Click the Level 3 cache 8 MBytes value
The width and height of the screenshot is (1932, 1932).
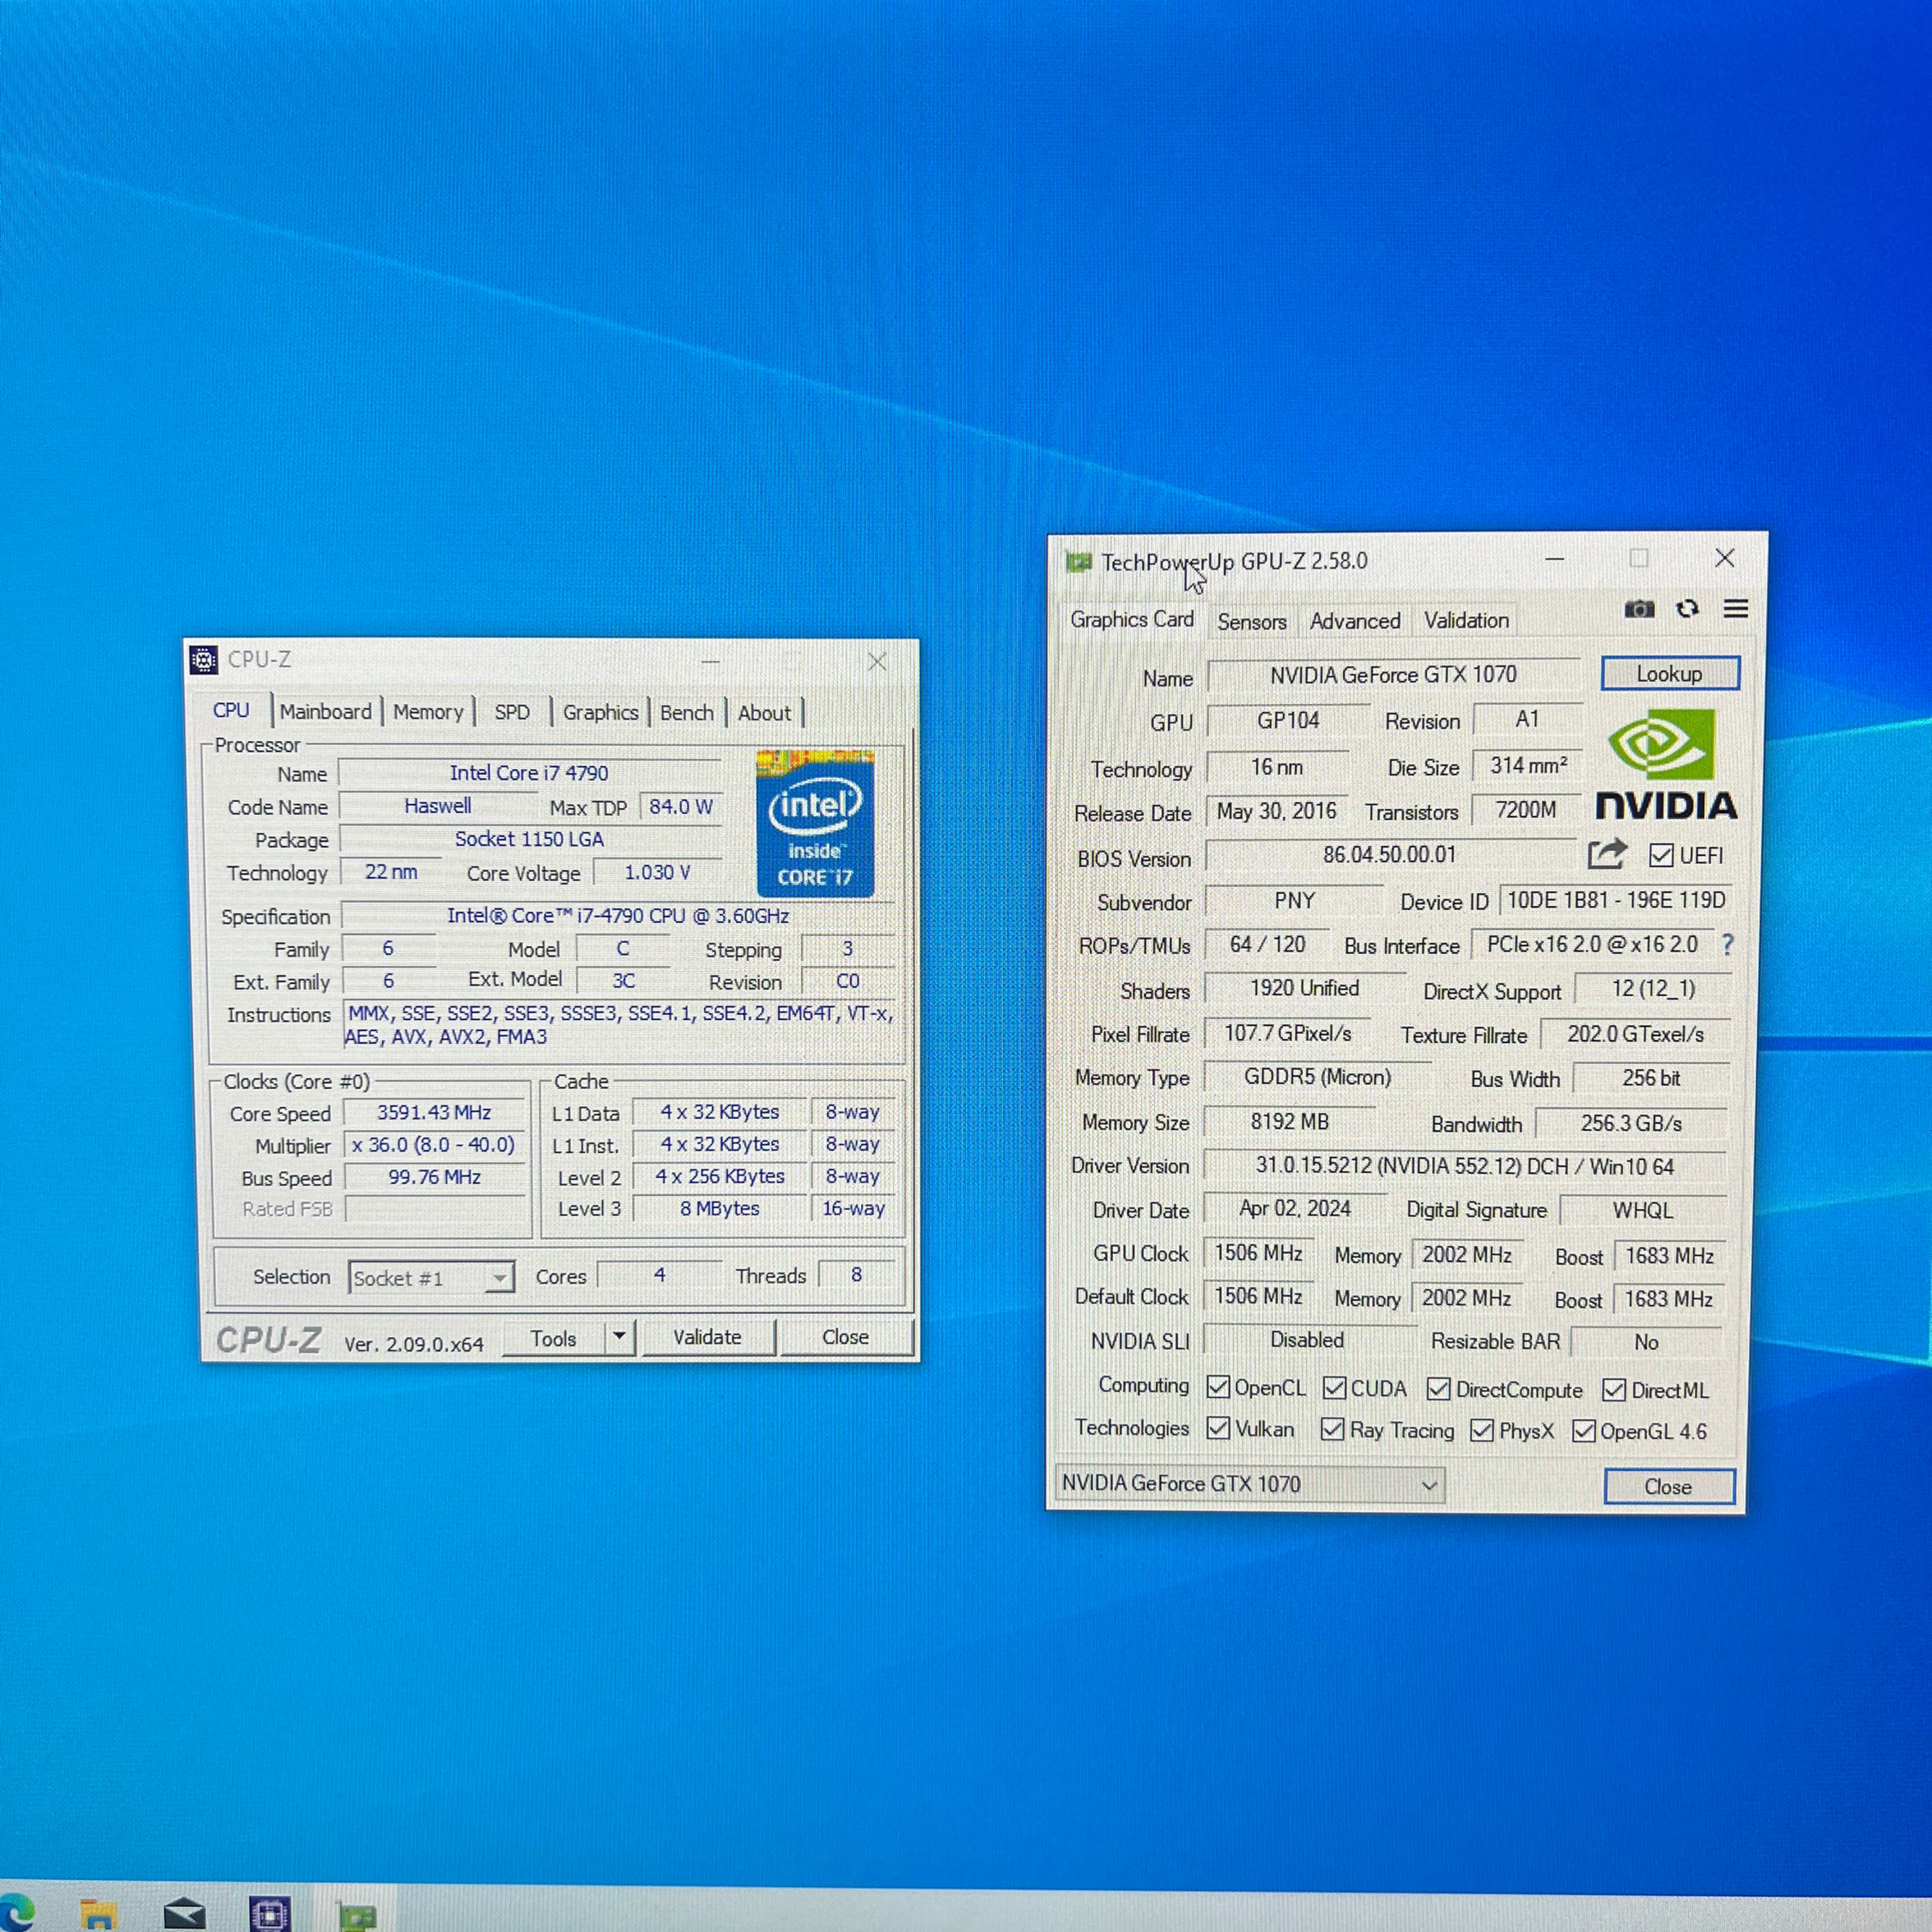pos(720,1208)
